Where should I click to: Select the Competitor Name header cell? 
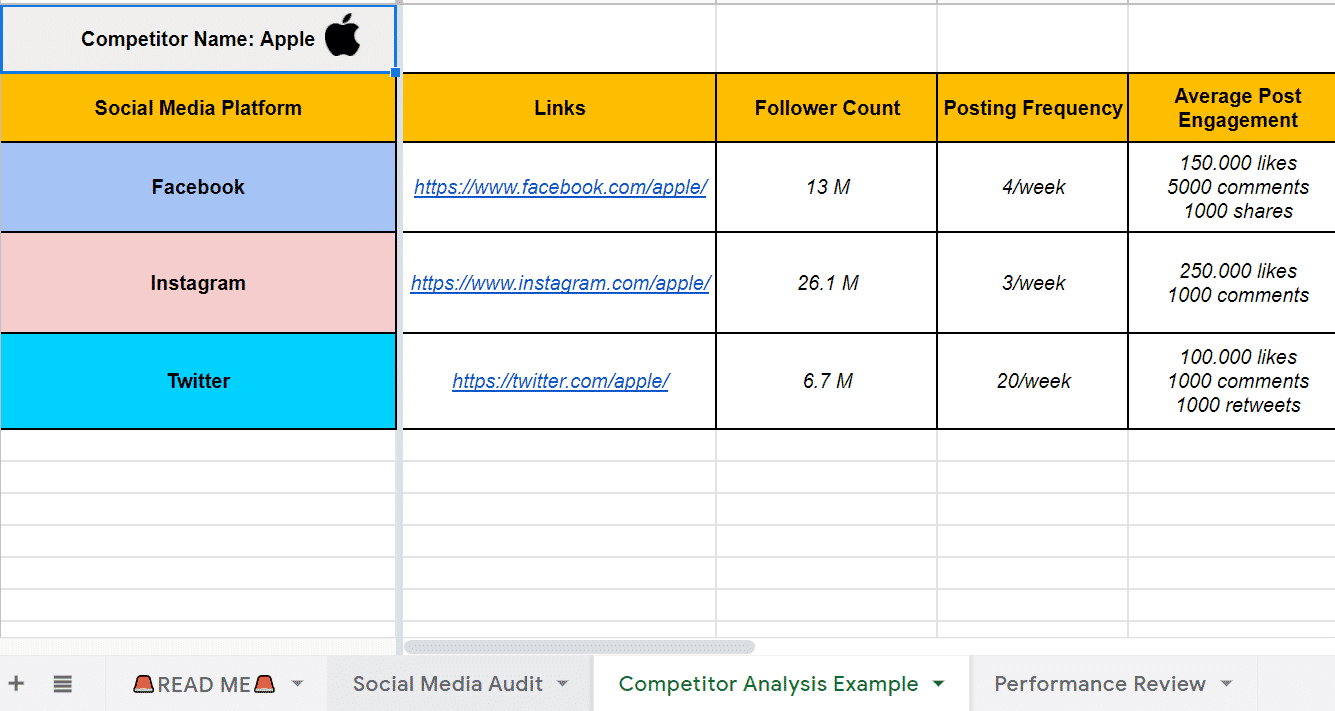tap(199, 38)
